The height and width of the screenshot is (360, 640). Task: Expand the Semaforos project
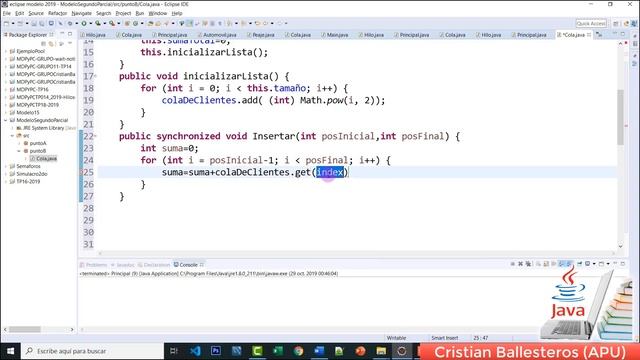(x=6, y=166)
